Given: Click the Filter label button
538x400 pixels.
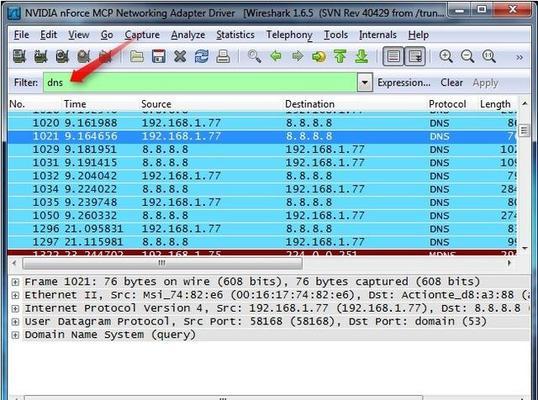Looking at the screenshot, I should tap(26, 82).
